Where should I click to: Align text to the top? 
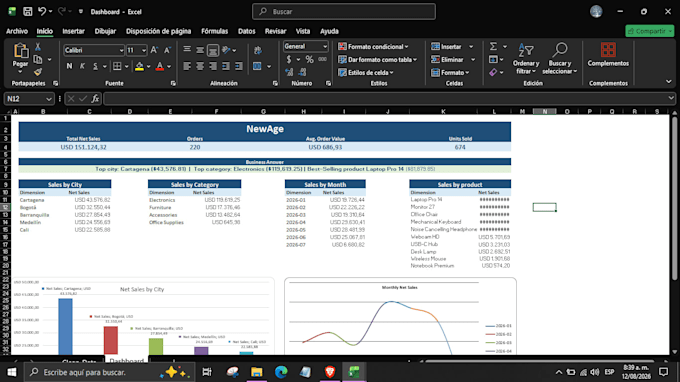click(187, 50)
